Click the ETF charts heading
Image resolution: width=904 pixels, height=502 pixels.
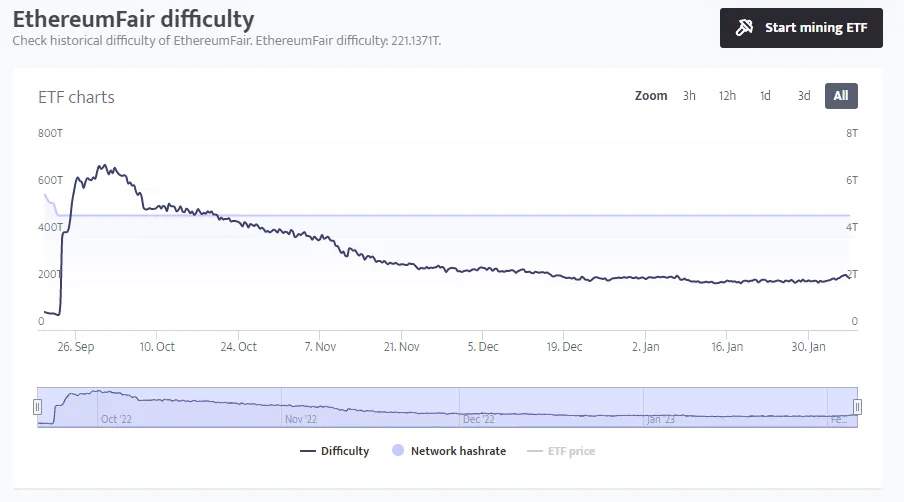pyautogui.click(x=76, y=97)
